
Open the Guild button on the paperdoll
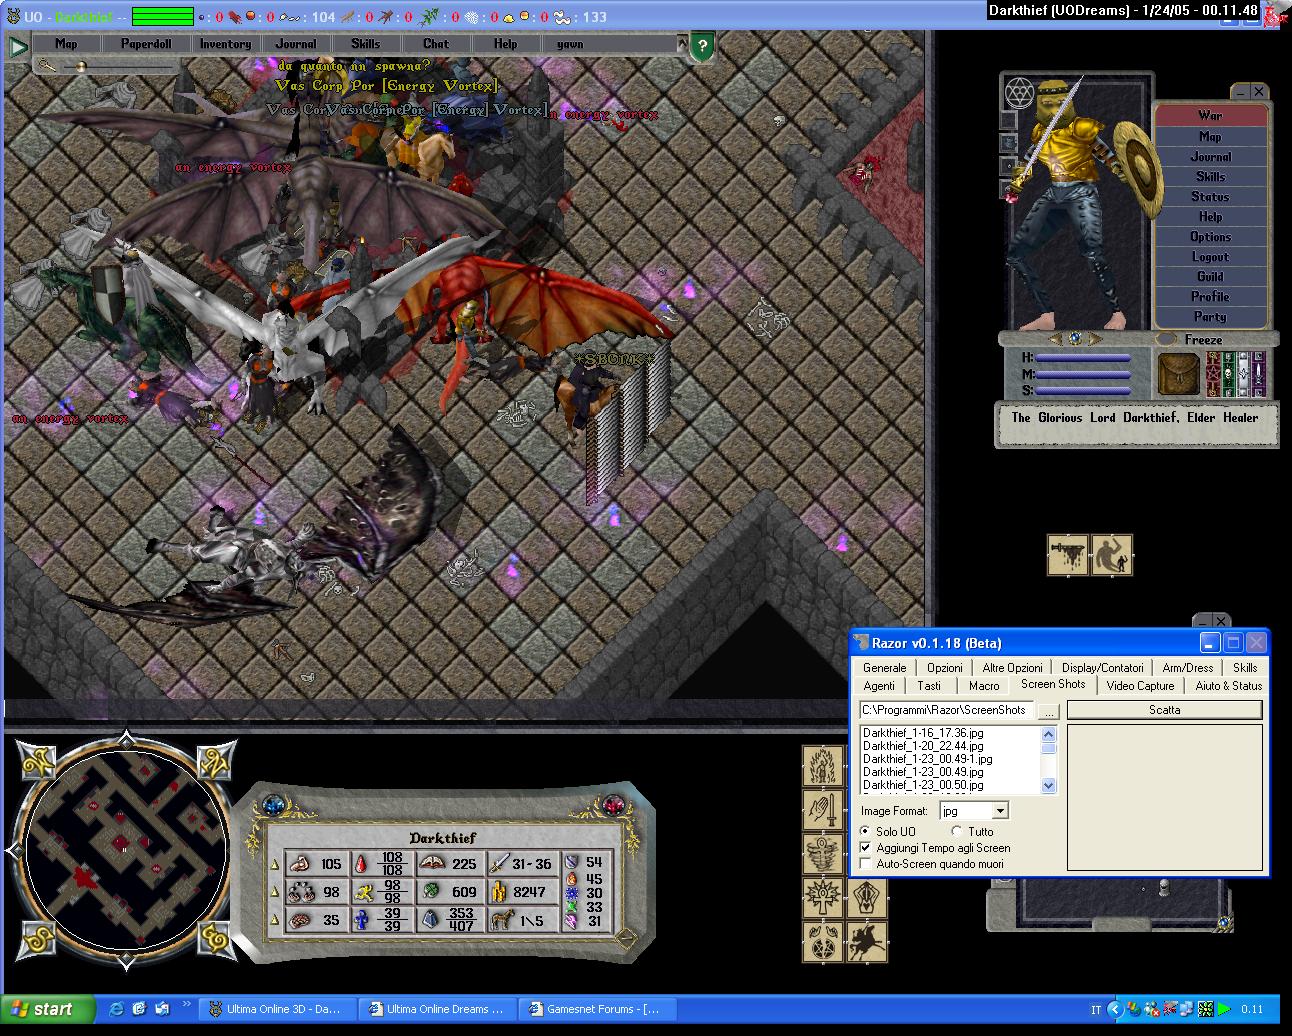pos(1210,277)
